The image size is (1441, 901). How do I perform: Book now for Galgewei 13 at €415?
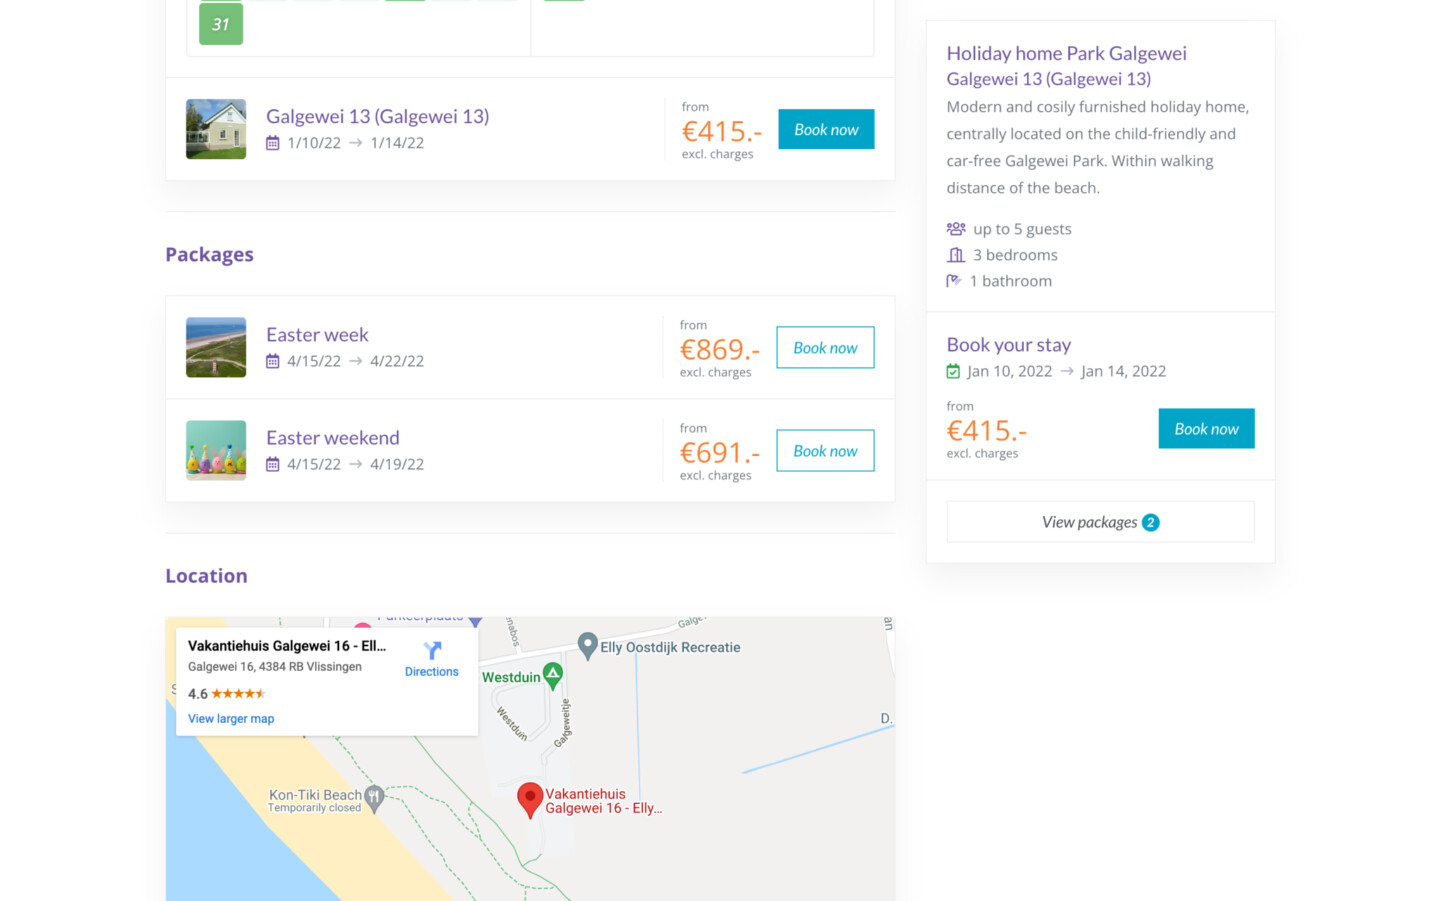[x=826, y=129]
